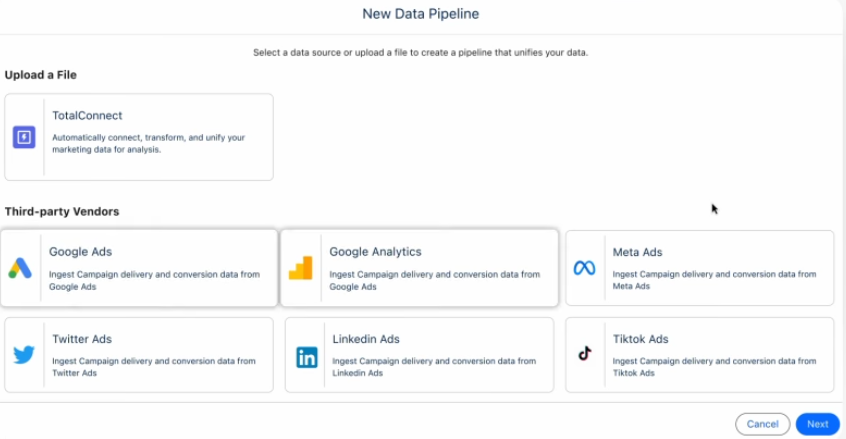Choose the Tiktok Ads card title
This screenshot has height=439, width=846.
pyautogui.click(x=640, y=339)
